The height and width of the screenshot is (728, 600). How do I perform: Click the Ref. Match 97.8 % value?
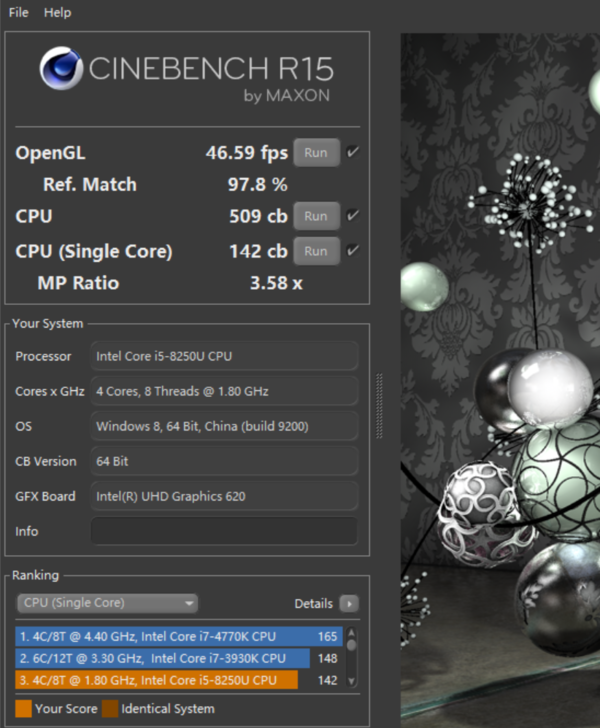[x=258, y=185]
